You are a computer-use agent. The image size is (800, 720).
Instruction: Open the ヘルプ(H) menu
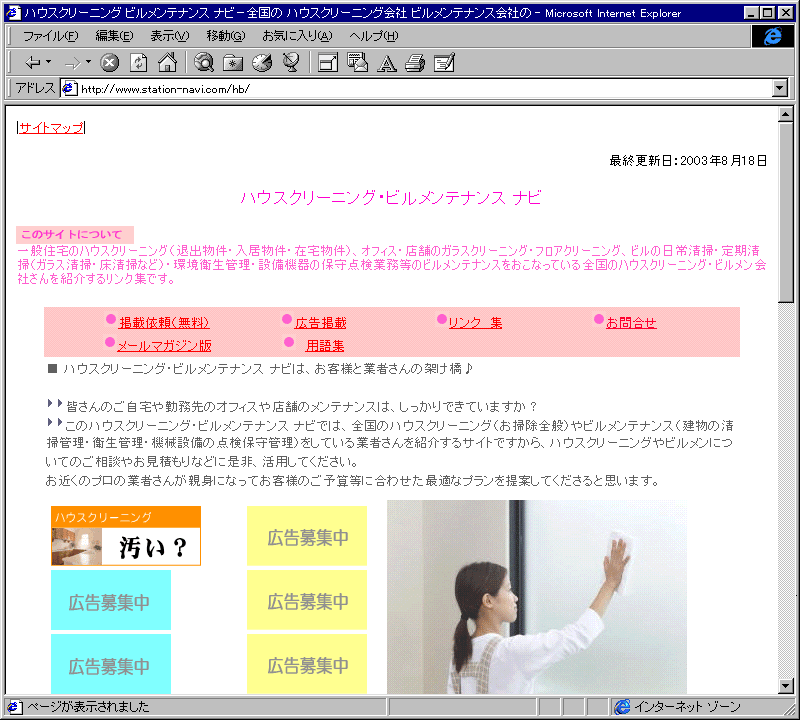(373, 36)
